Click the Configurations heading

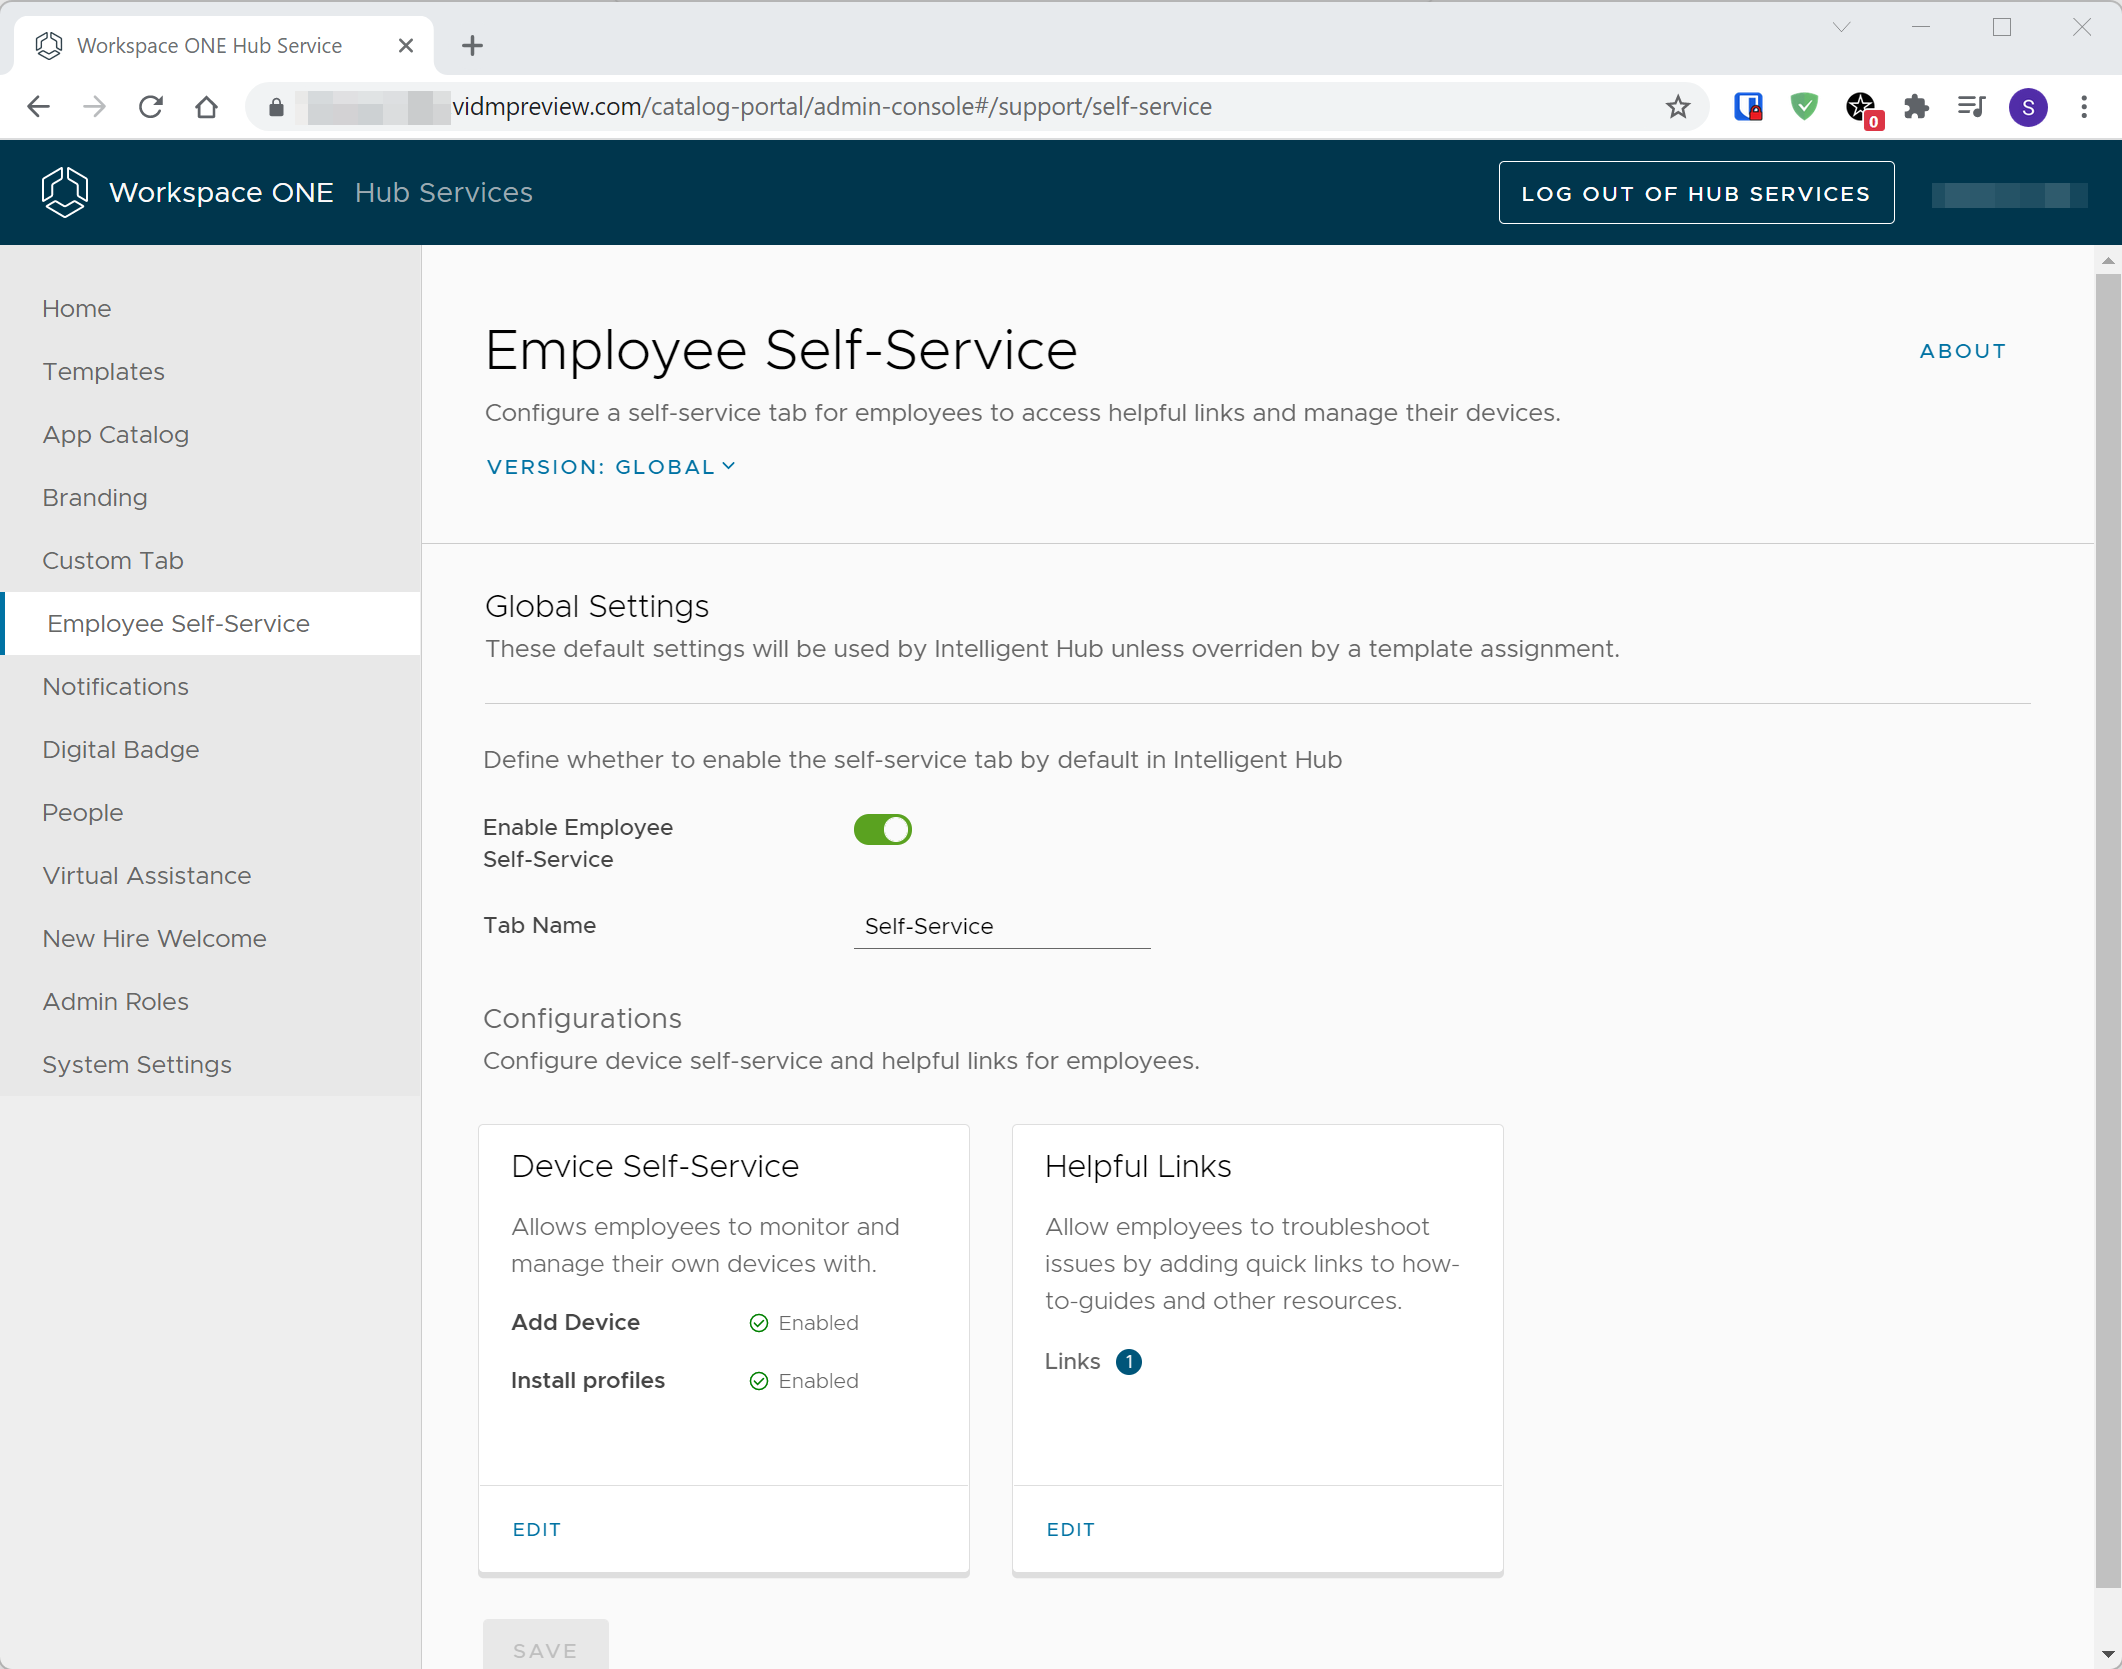tap(582, 1018)
